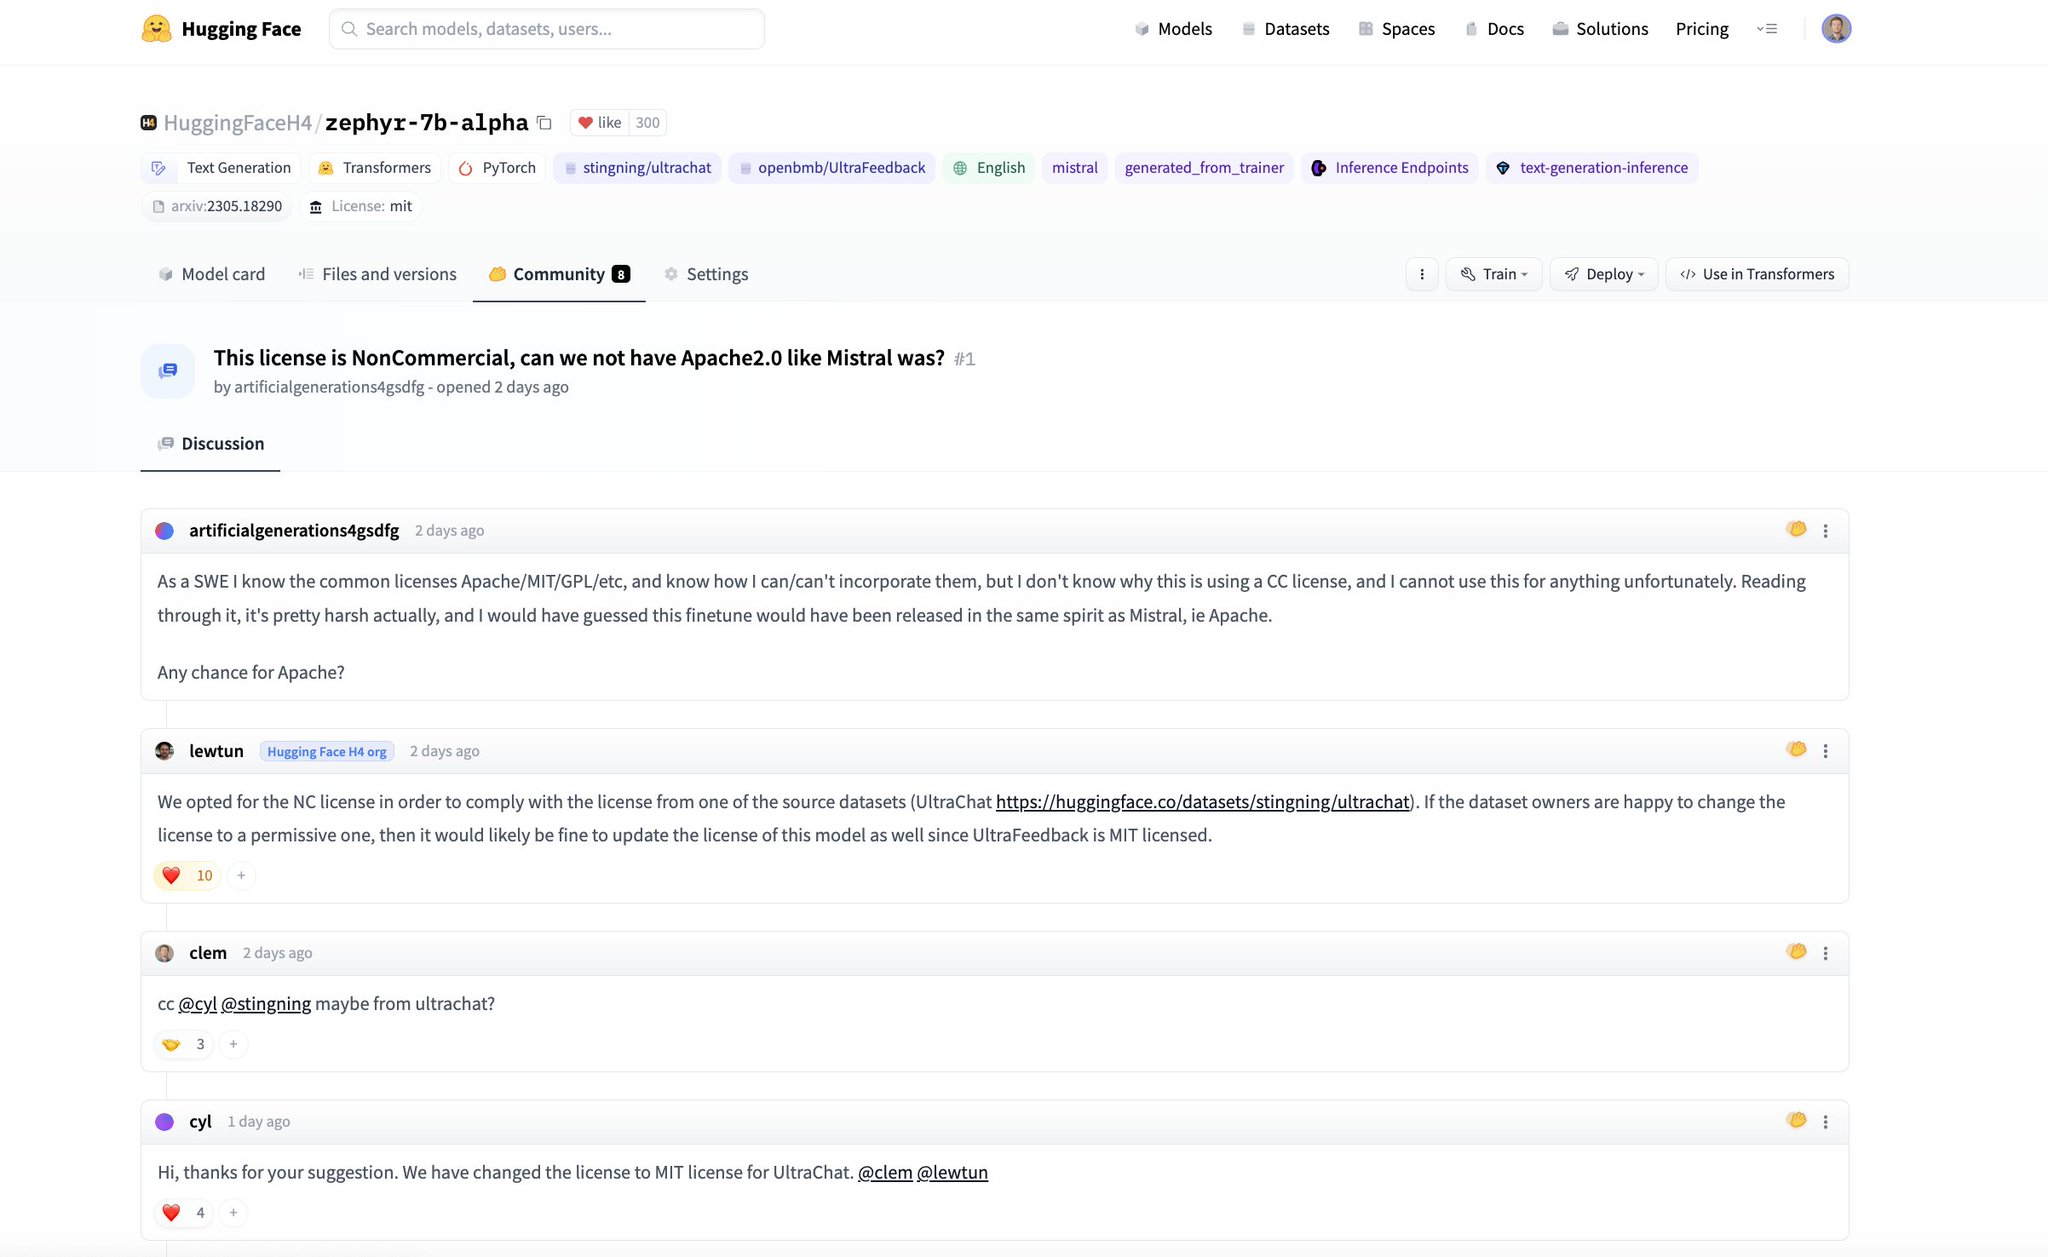Switch to Files and versions tab
2048x1257 pixels.
coord(377,274)
